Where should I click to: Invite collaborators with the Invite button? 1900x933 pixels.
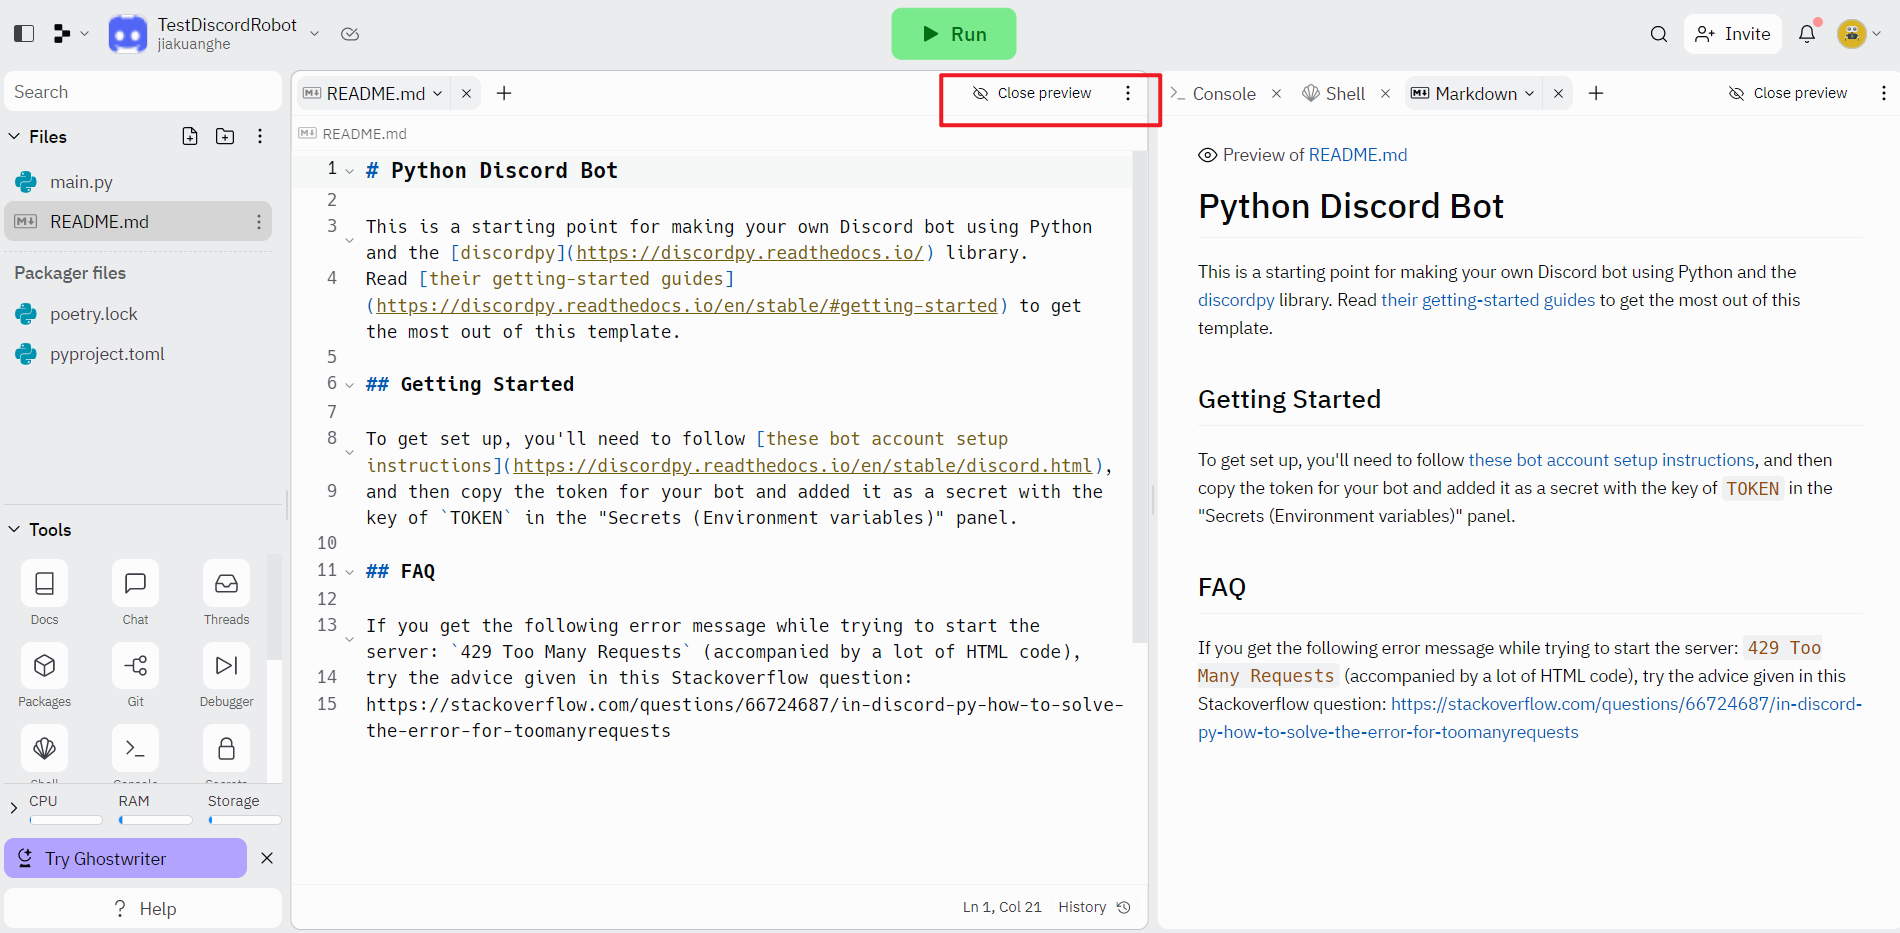tap(1733, 34)
